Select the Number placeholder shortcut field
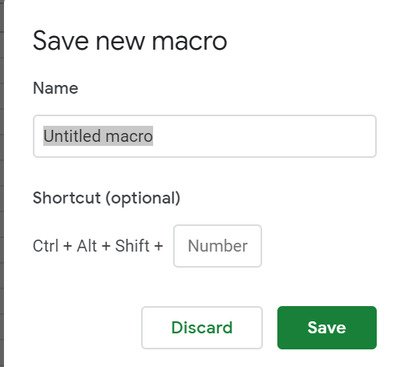The width and height of the screenshot is (400, 367). (217, 246)
